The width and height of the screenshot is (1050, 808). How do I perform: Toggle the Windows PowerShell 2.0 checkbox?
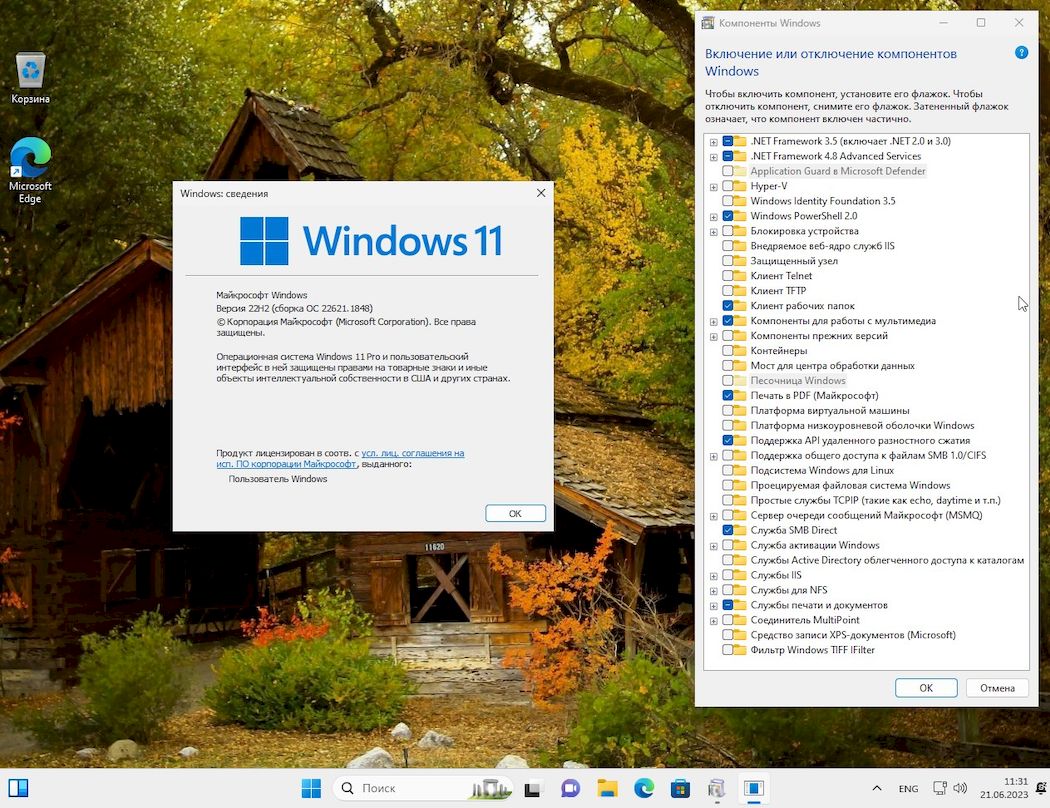coord(727,216)
